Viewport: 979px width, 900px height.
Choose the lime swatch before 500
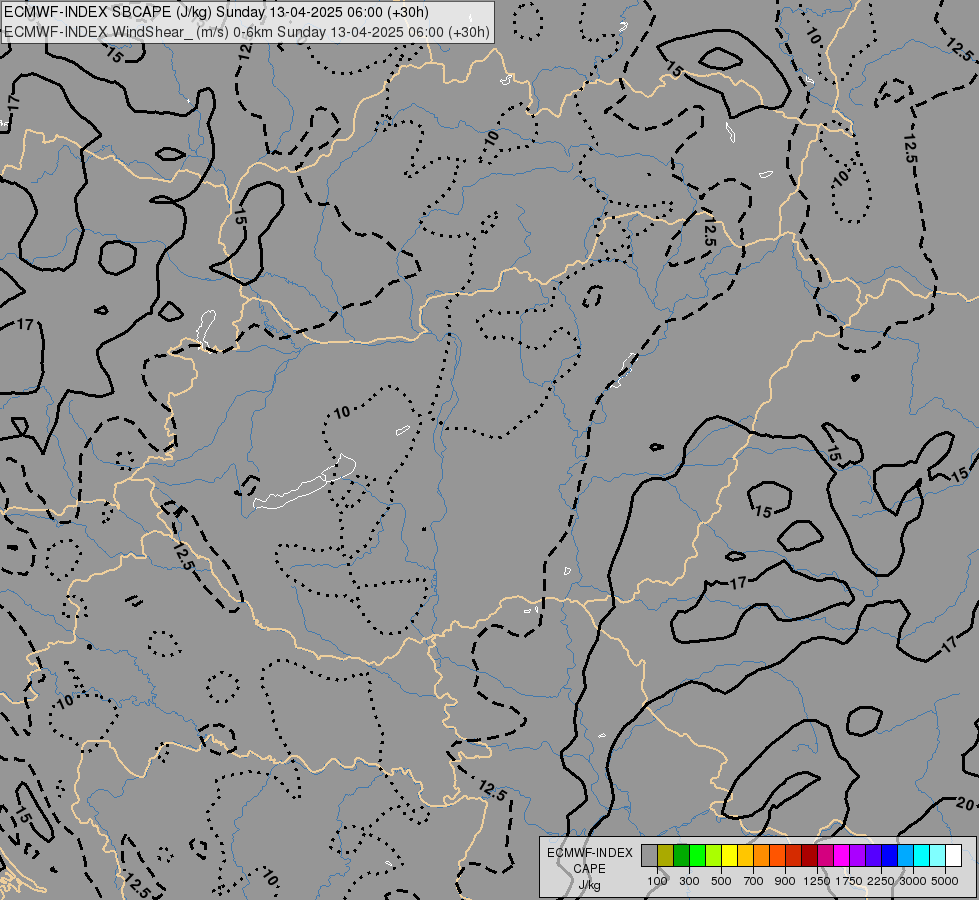(713, 855)
